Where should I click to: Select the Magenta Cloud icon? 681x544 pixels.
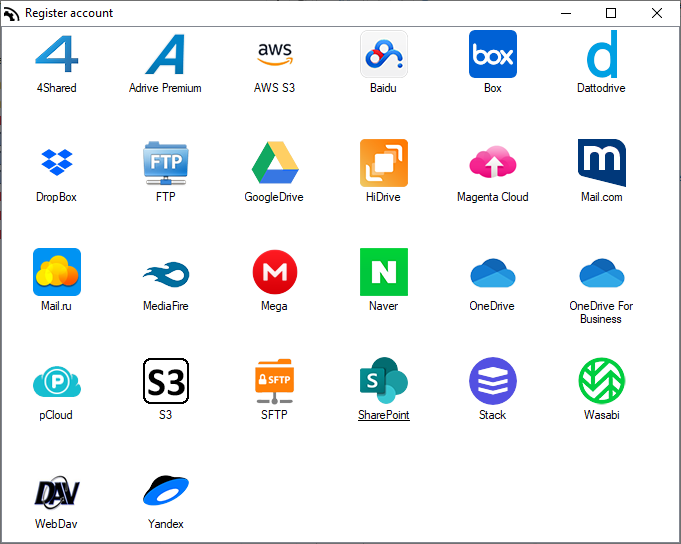coord(493,162)
